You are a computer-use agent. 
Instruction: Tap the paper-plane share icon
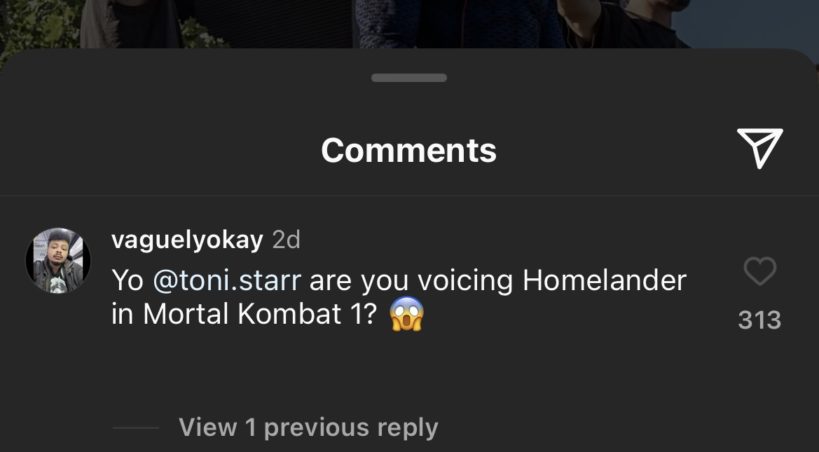coord(760,148)
